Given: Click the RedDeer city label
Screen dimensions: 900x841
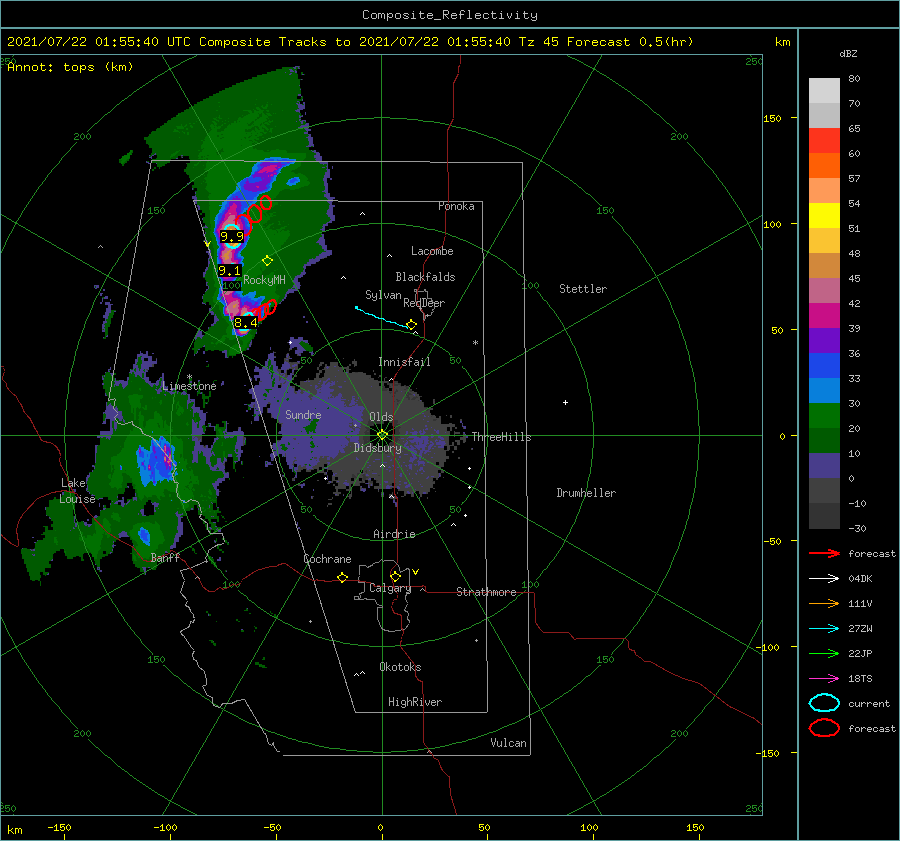Looking at the screenshot, I should pos(424,303).
